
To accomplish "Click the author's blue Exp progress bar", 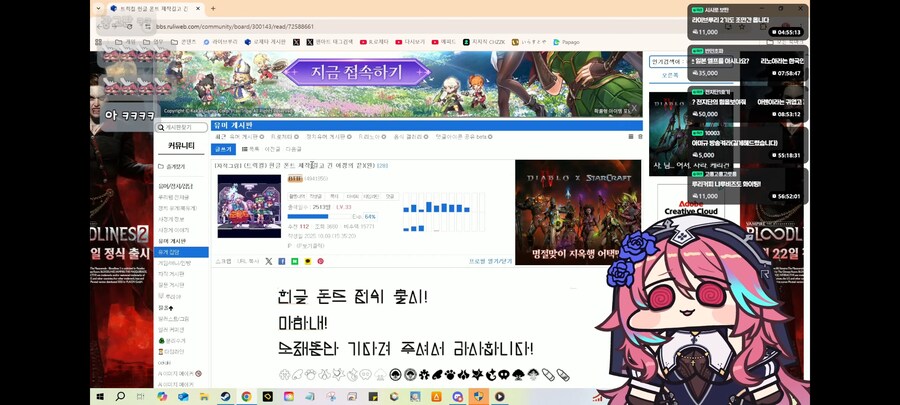I will tap(308, 217).
